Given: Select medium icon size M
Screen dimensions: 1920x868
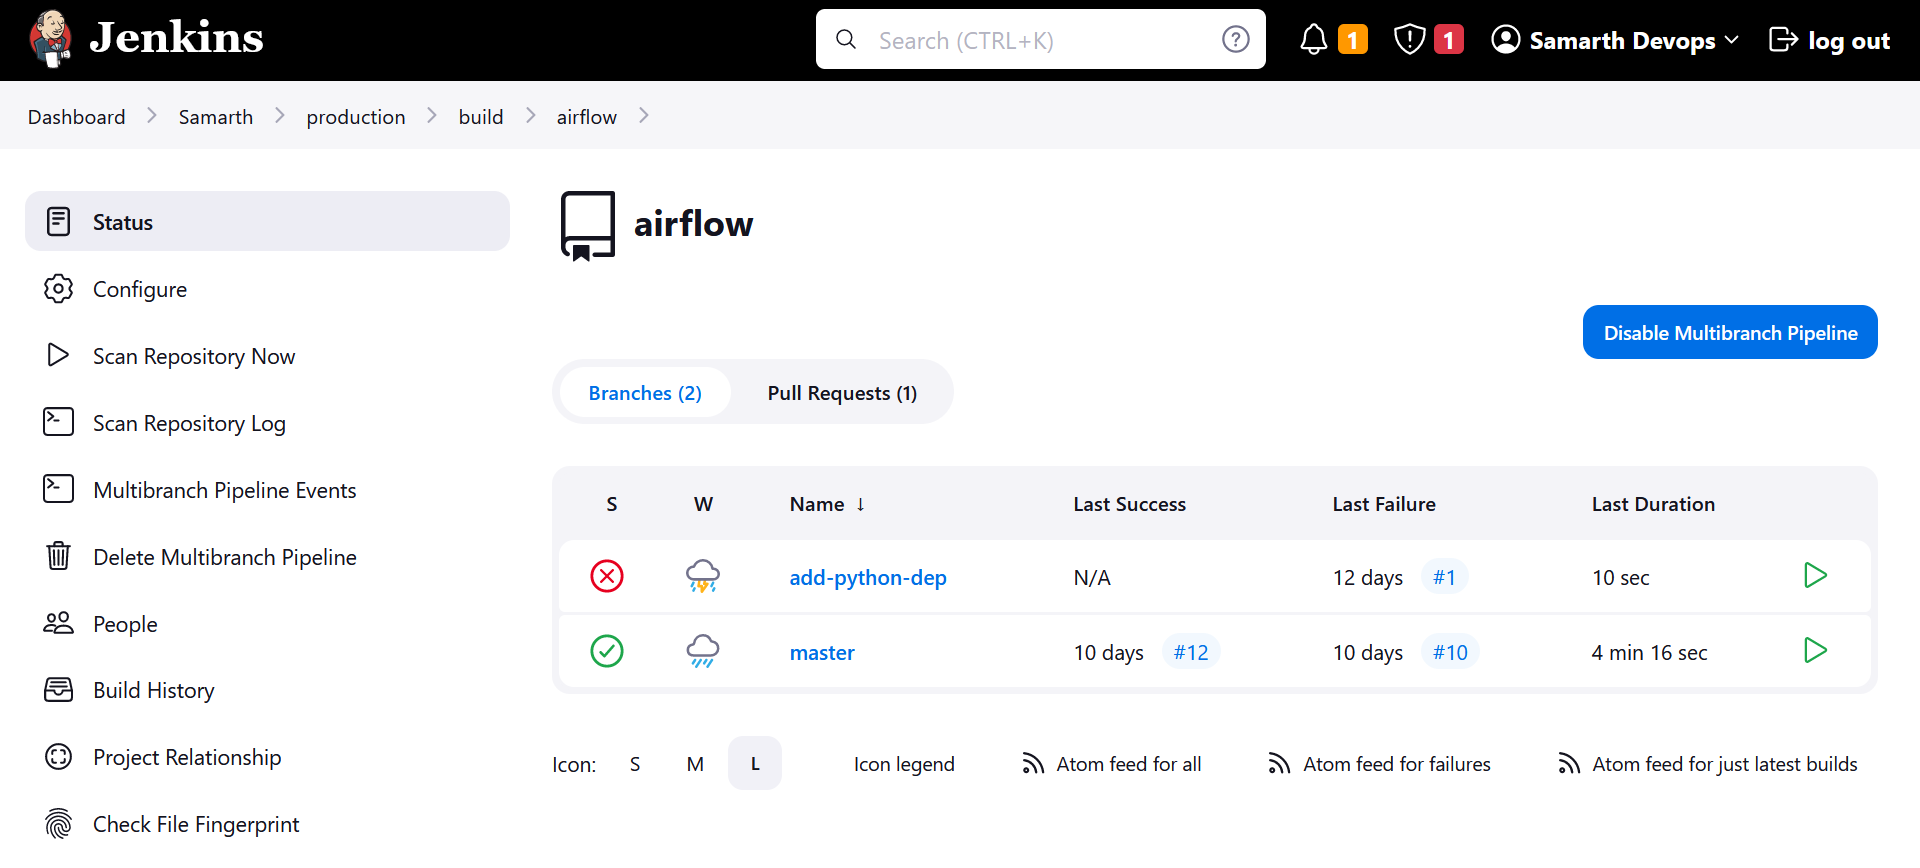Looking at the screenshot, I should (x=695, y=764).
